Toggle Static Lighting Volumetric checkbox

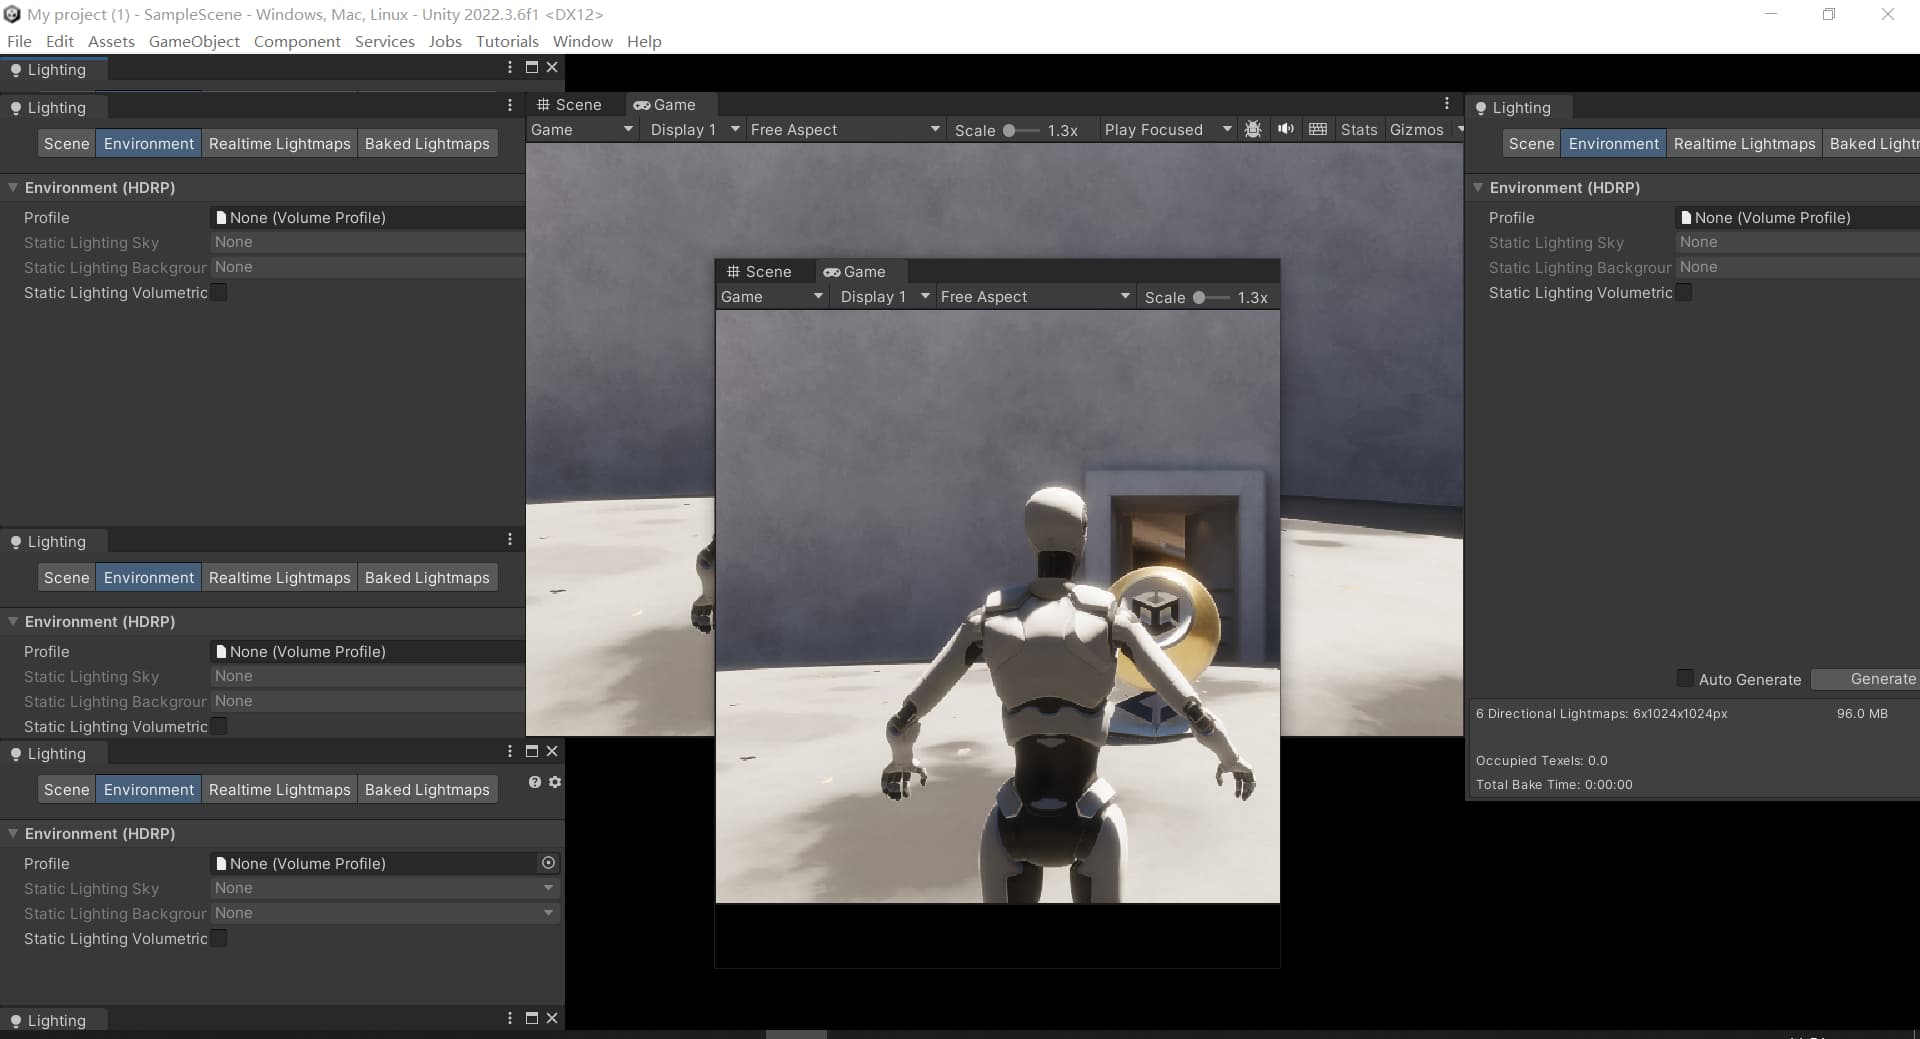(217, 293)
